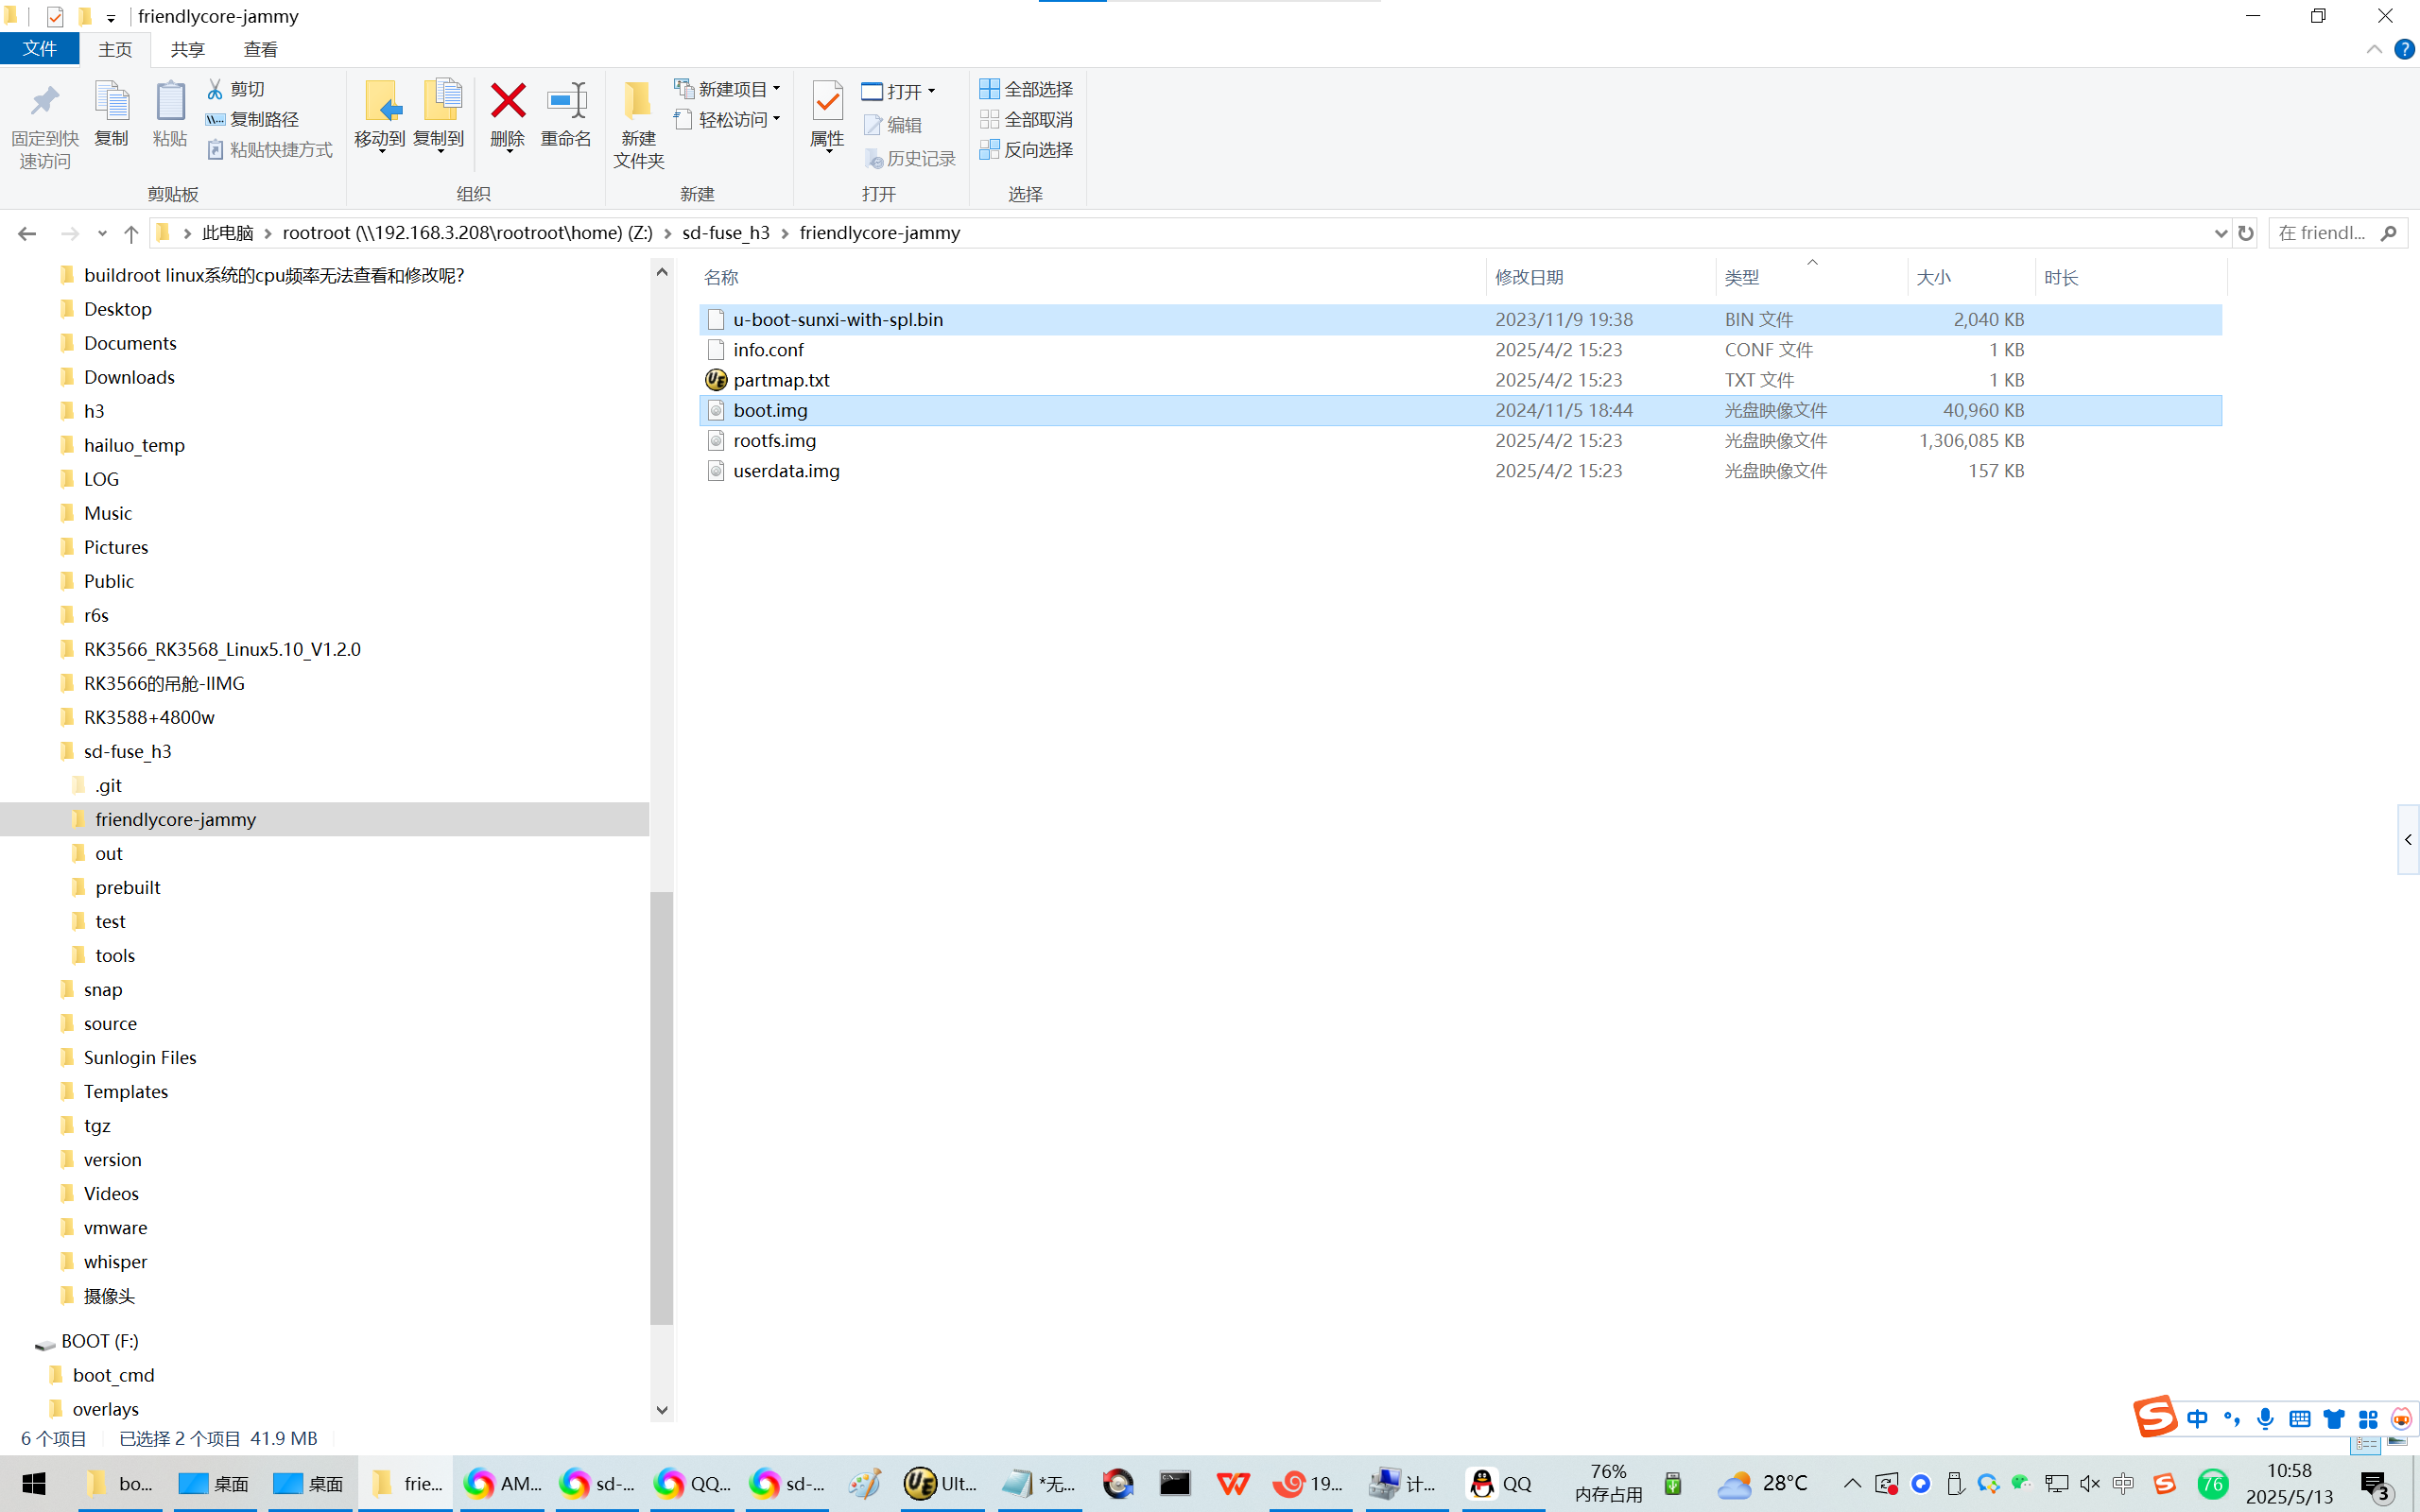Click the red Delete (删除) icon
2420x1512 pixels.
[x=507, y=102]
